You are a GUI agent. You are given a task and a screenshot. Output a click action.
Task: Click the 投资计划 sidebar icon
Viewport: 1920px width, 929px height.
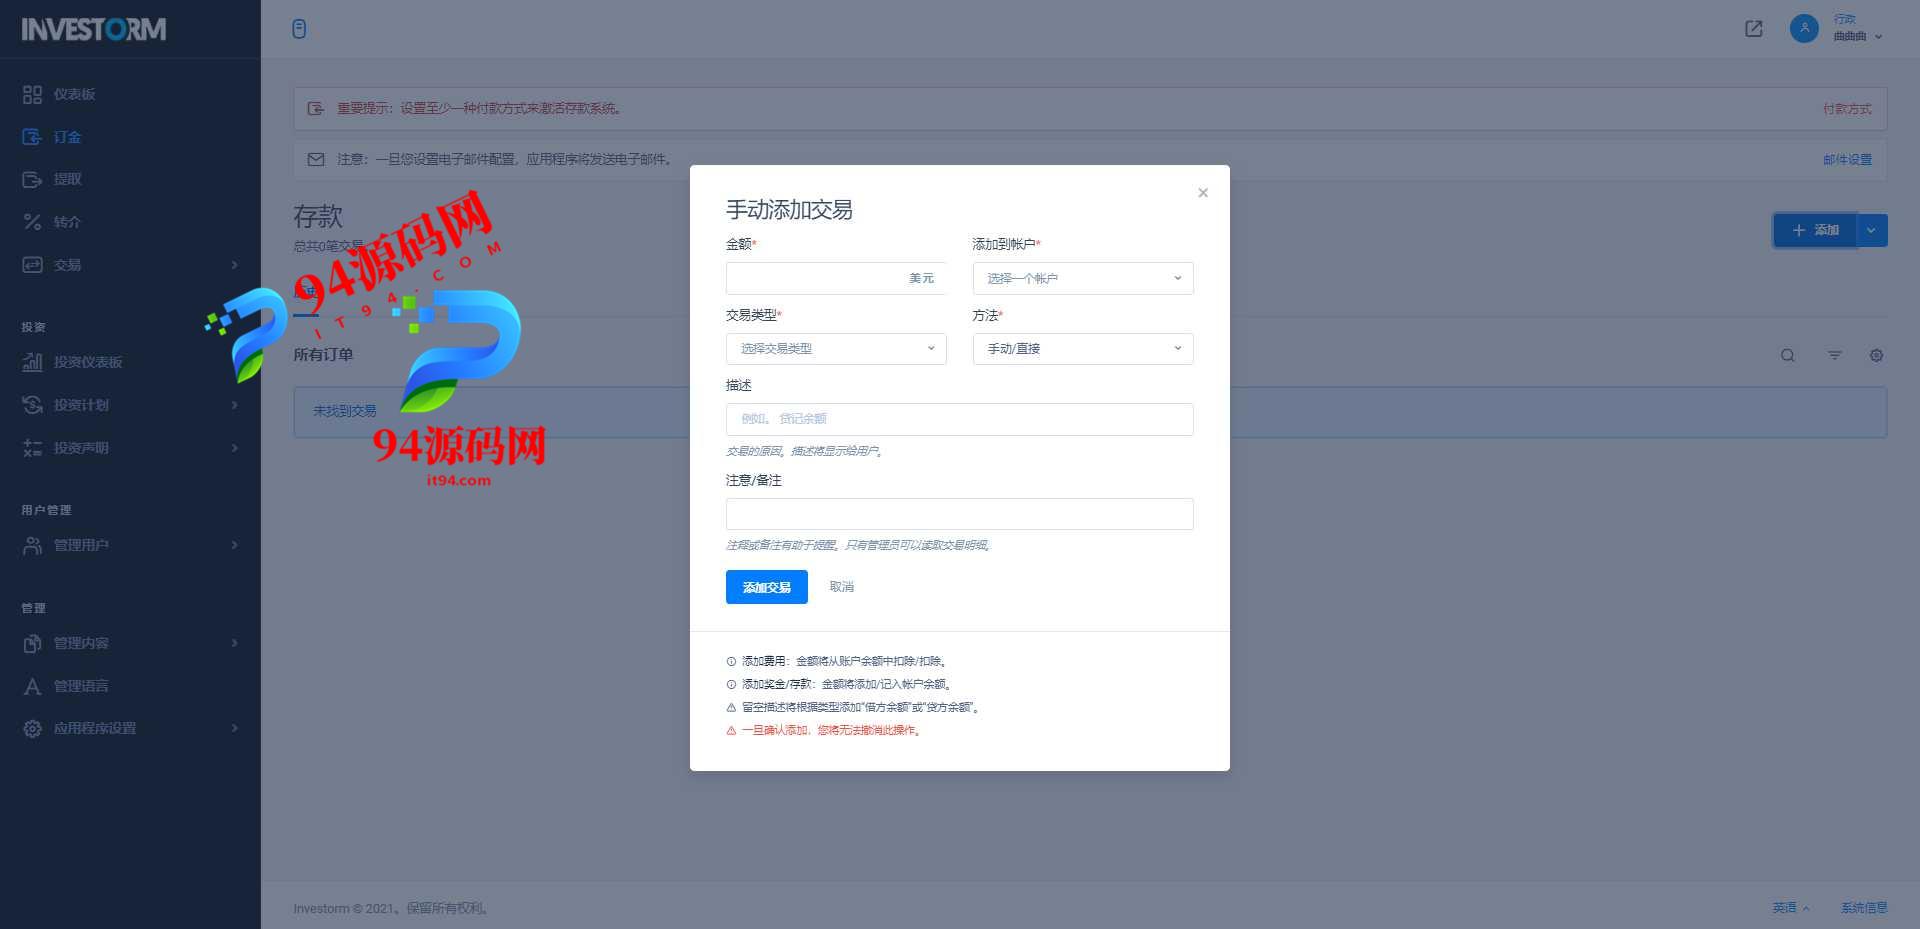33,405
